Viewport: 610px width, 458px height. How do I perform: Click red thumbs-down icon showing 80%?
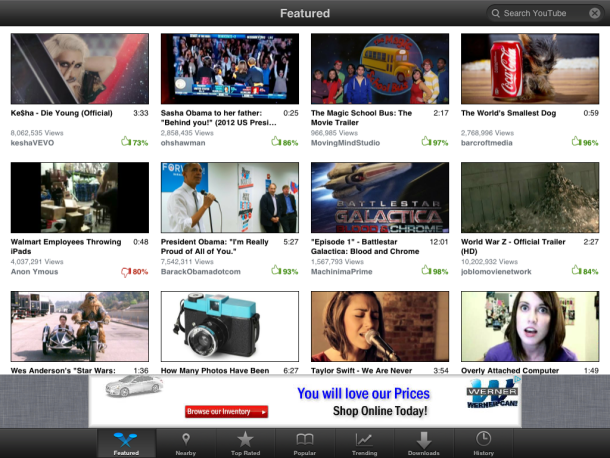pos(126,272)
